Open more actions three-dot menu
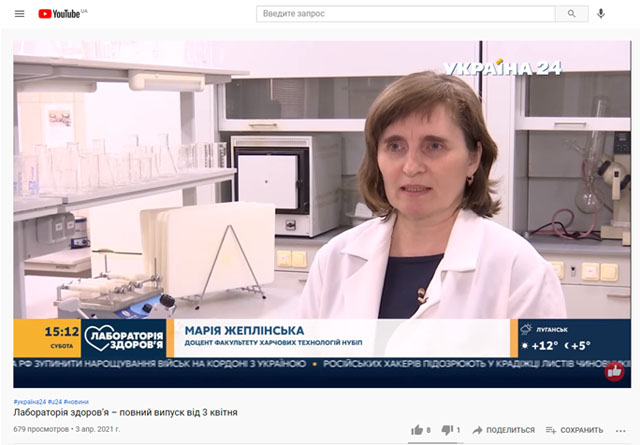 tap(621, 431)
